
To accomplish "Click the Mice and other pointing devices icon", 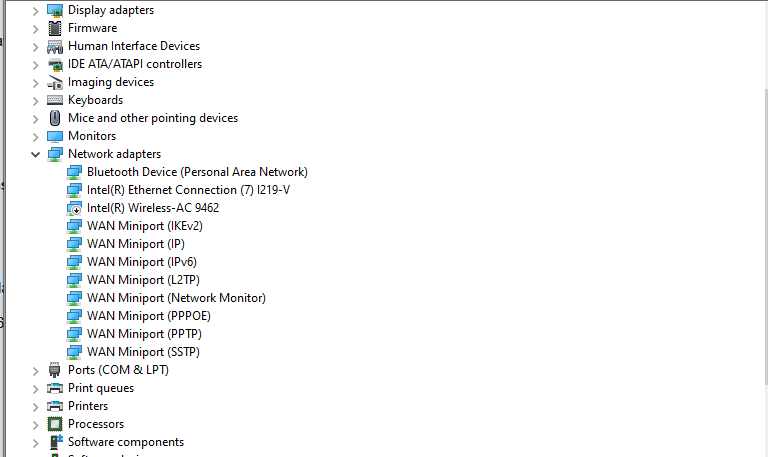I will pos(55,118).
